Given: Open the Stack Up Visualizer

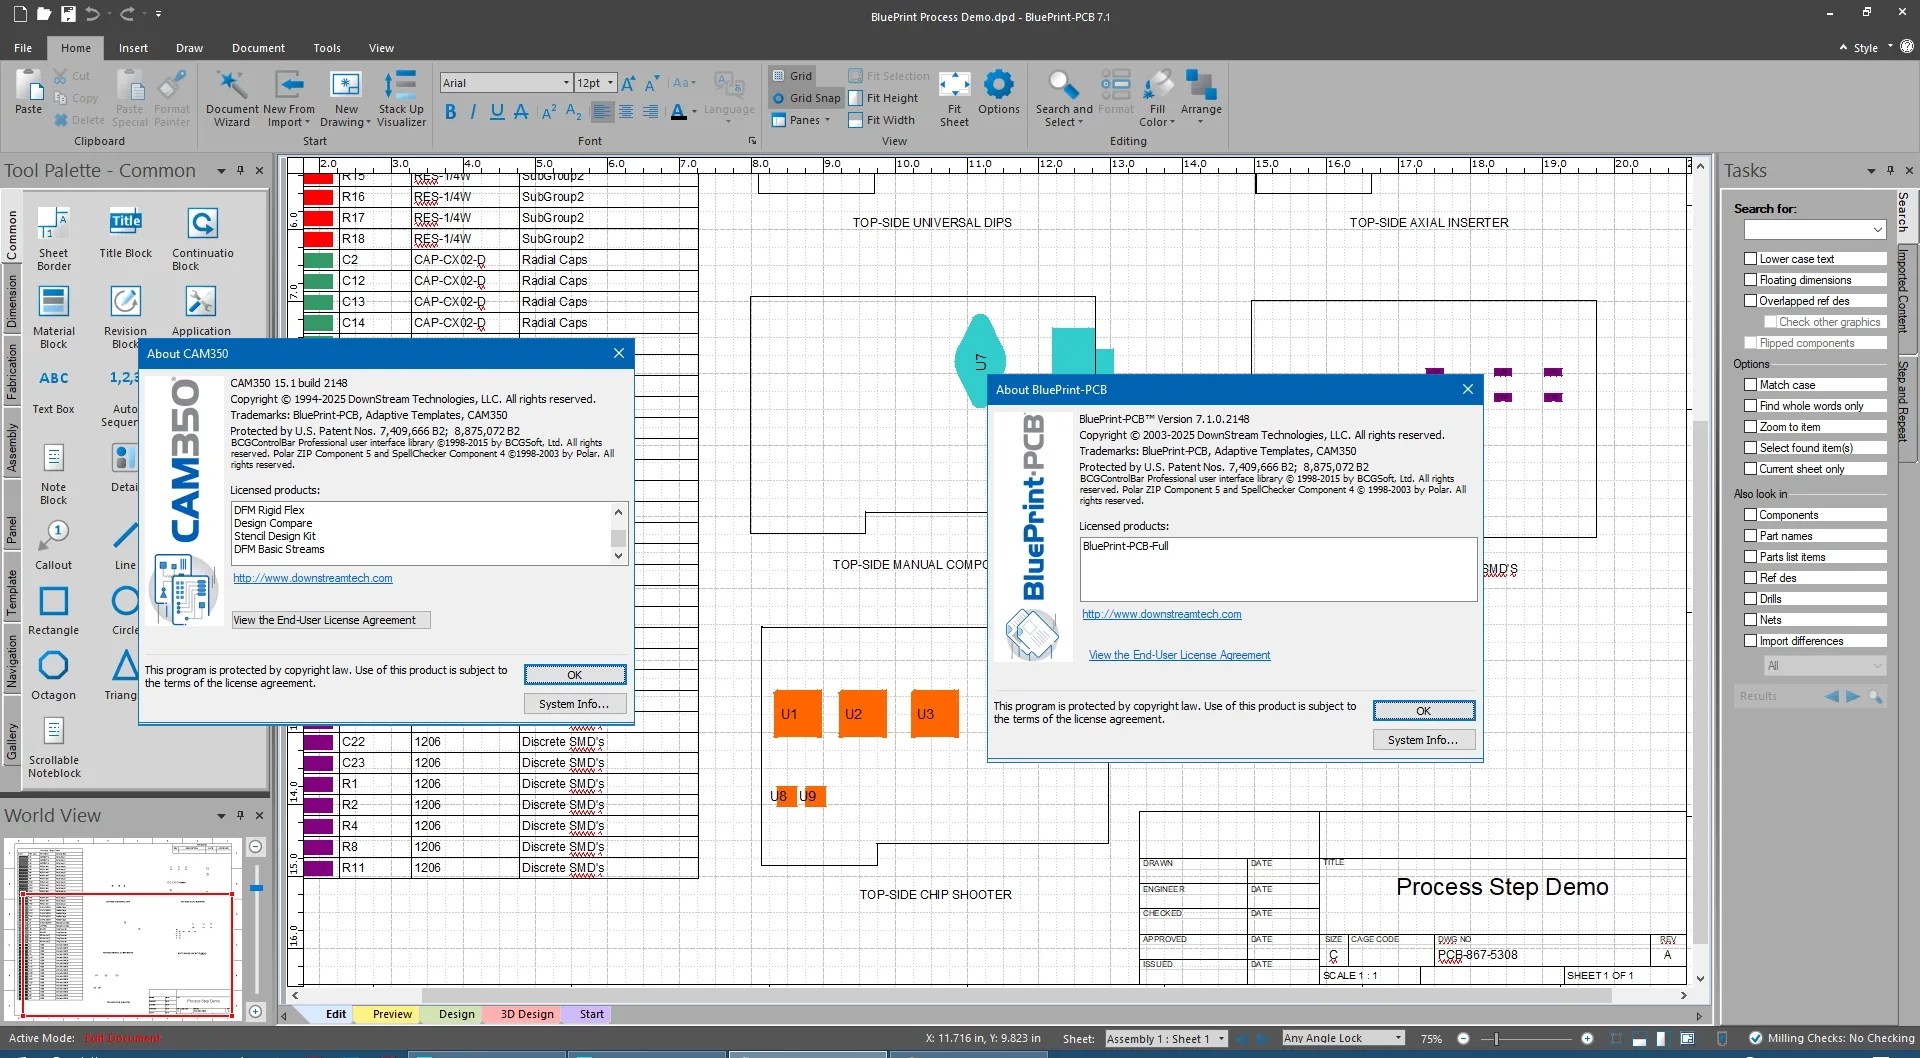Looking at the screenshot, I should [401, 98].
